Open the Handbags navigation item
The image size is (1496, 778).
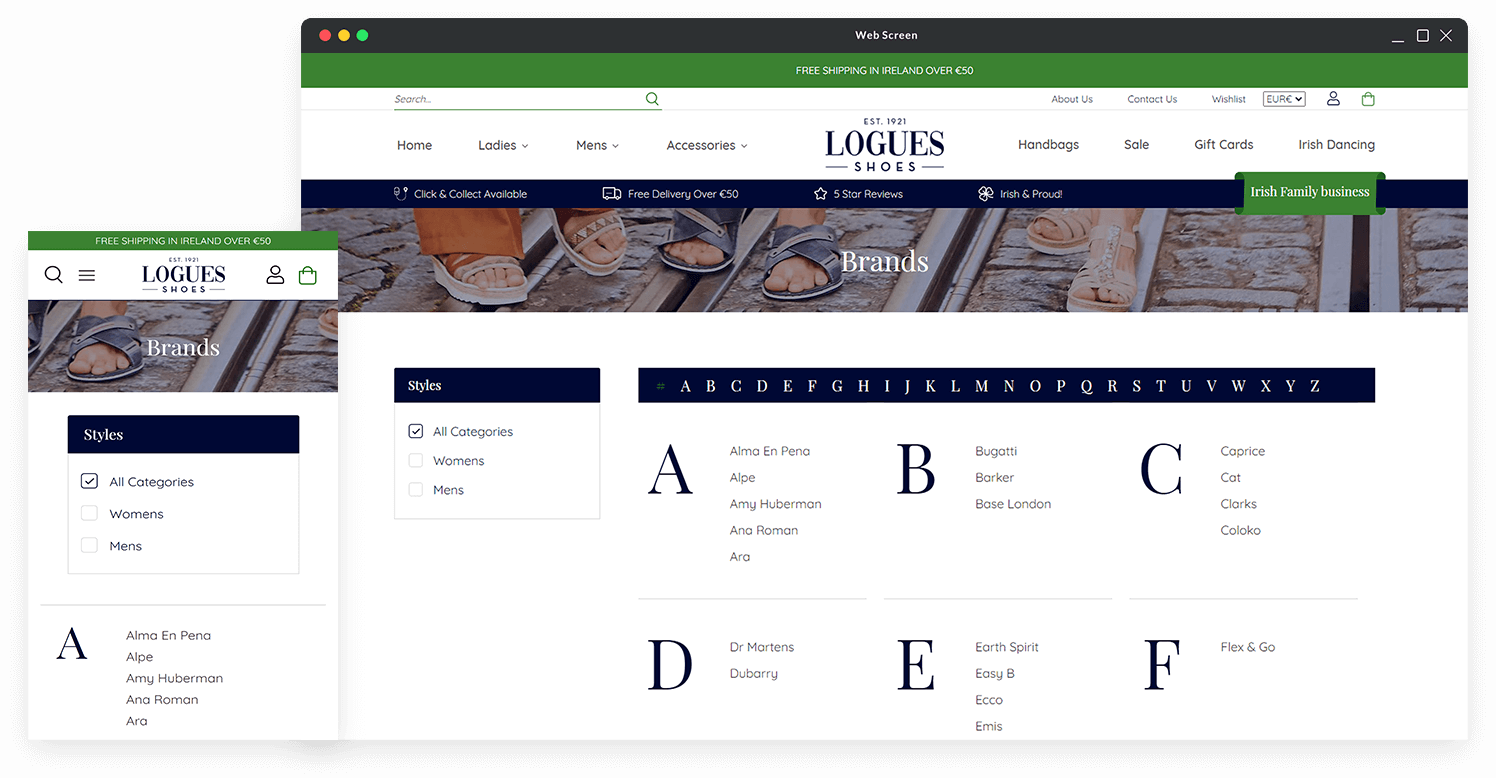click(x=1048, y=144)
